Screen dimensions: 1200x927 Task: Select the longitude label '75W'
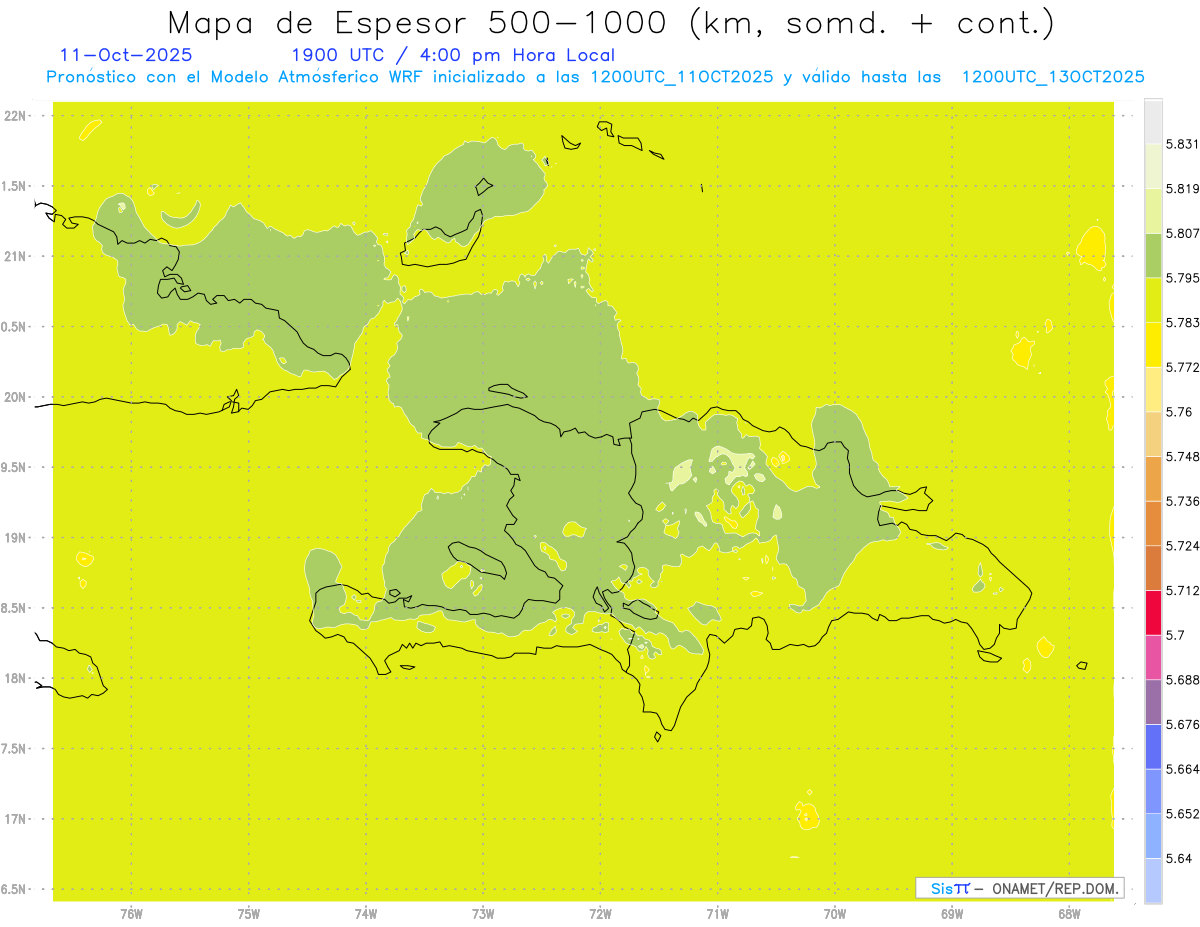[249, 914]
